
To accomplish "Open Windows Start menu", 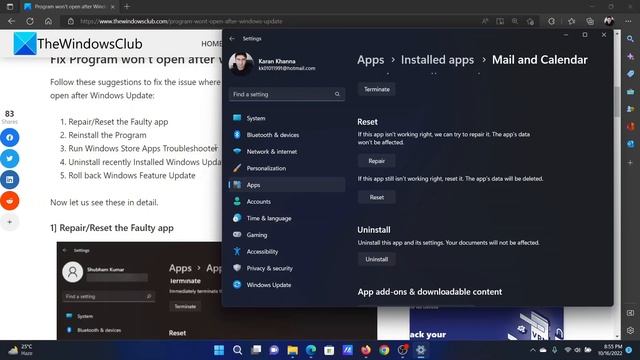I will (x=219, y=350).
